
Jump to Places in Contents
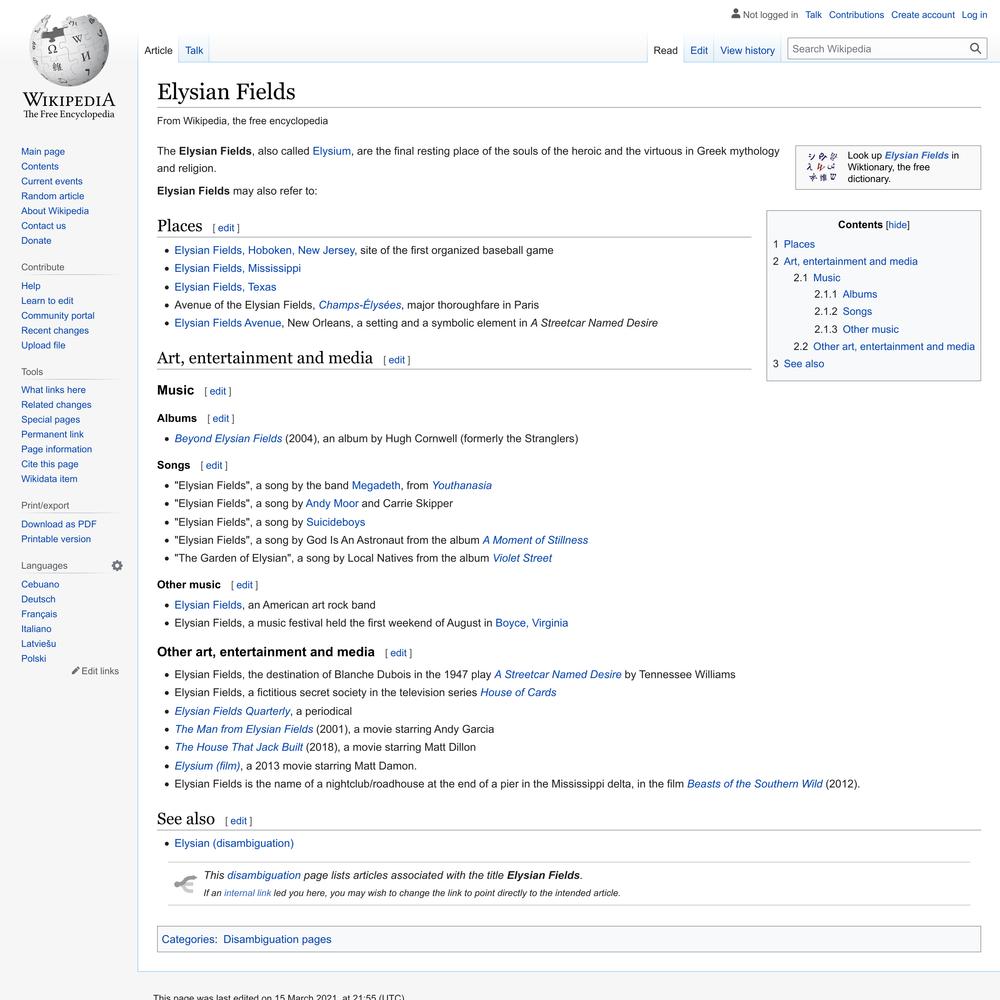pos(799,244)
